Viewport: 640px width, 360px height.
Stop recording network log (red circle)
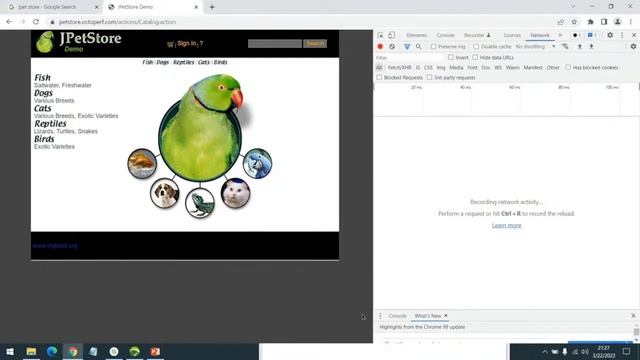(380, 47)
